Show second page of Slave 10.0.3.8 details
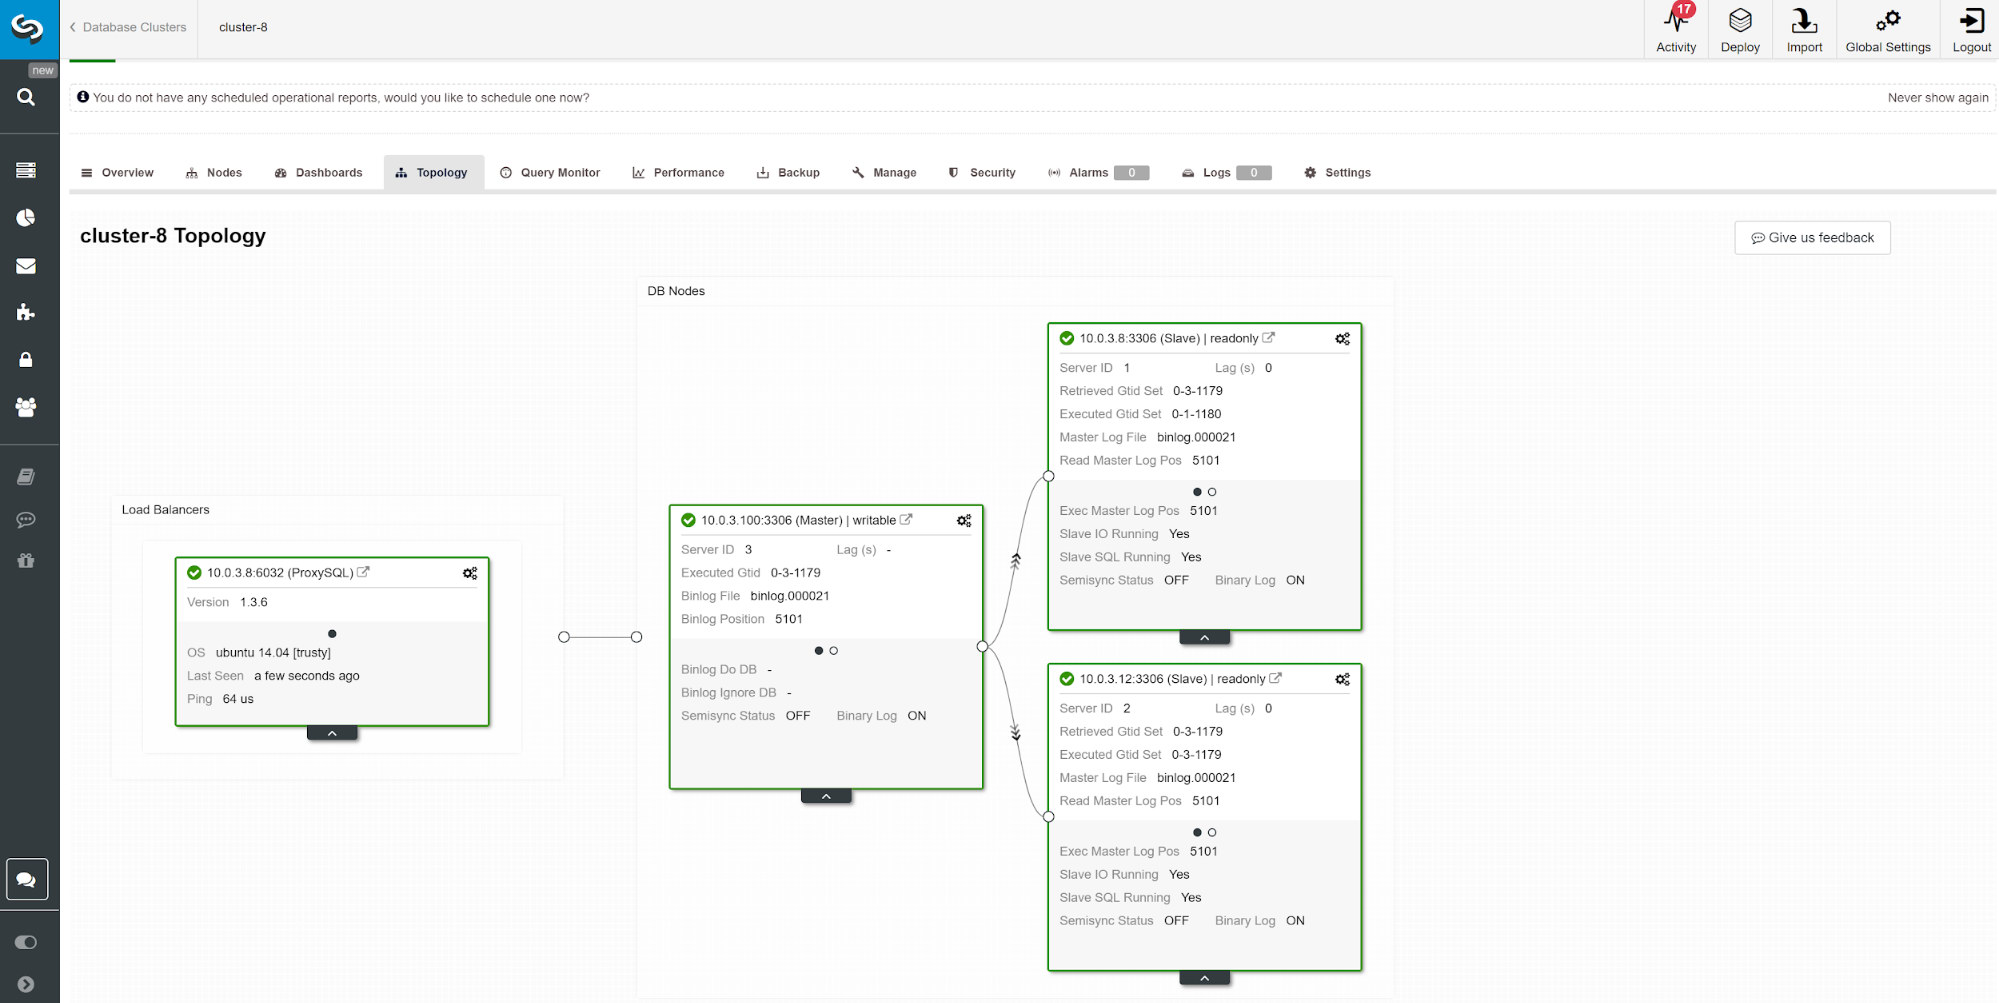The height and width of the screenshot is (1003, 1999). (1212, 492)
